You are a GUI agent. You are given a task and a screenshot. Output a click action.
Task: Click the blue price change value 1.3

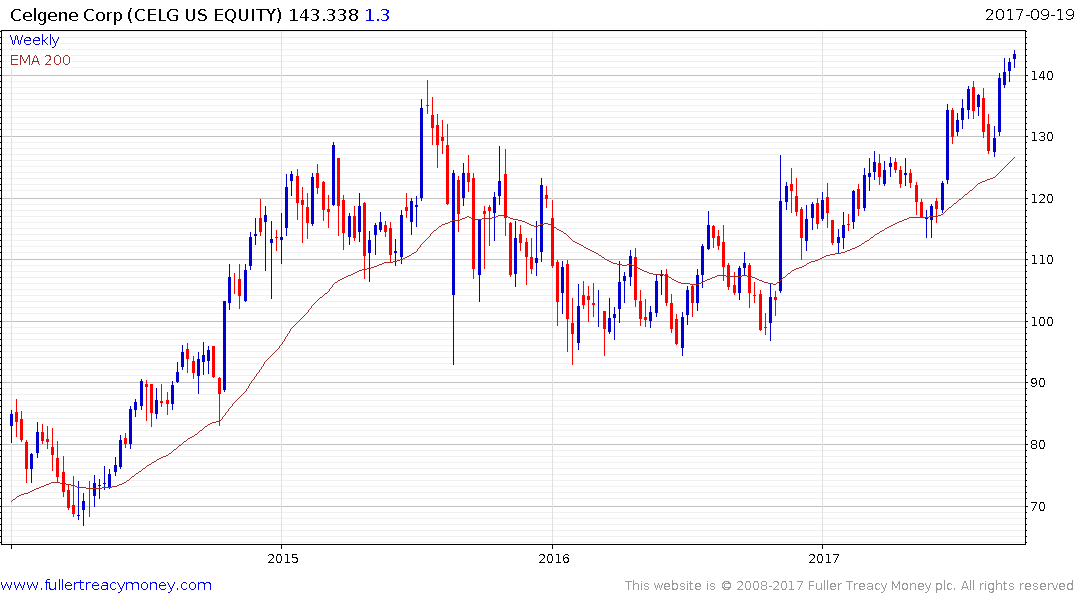click(x=377, y=15)
